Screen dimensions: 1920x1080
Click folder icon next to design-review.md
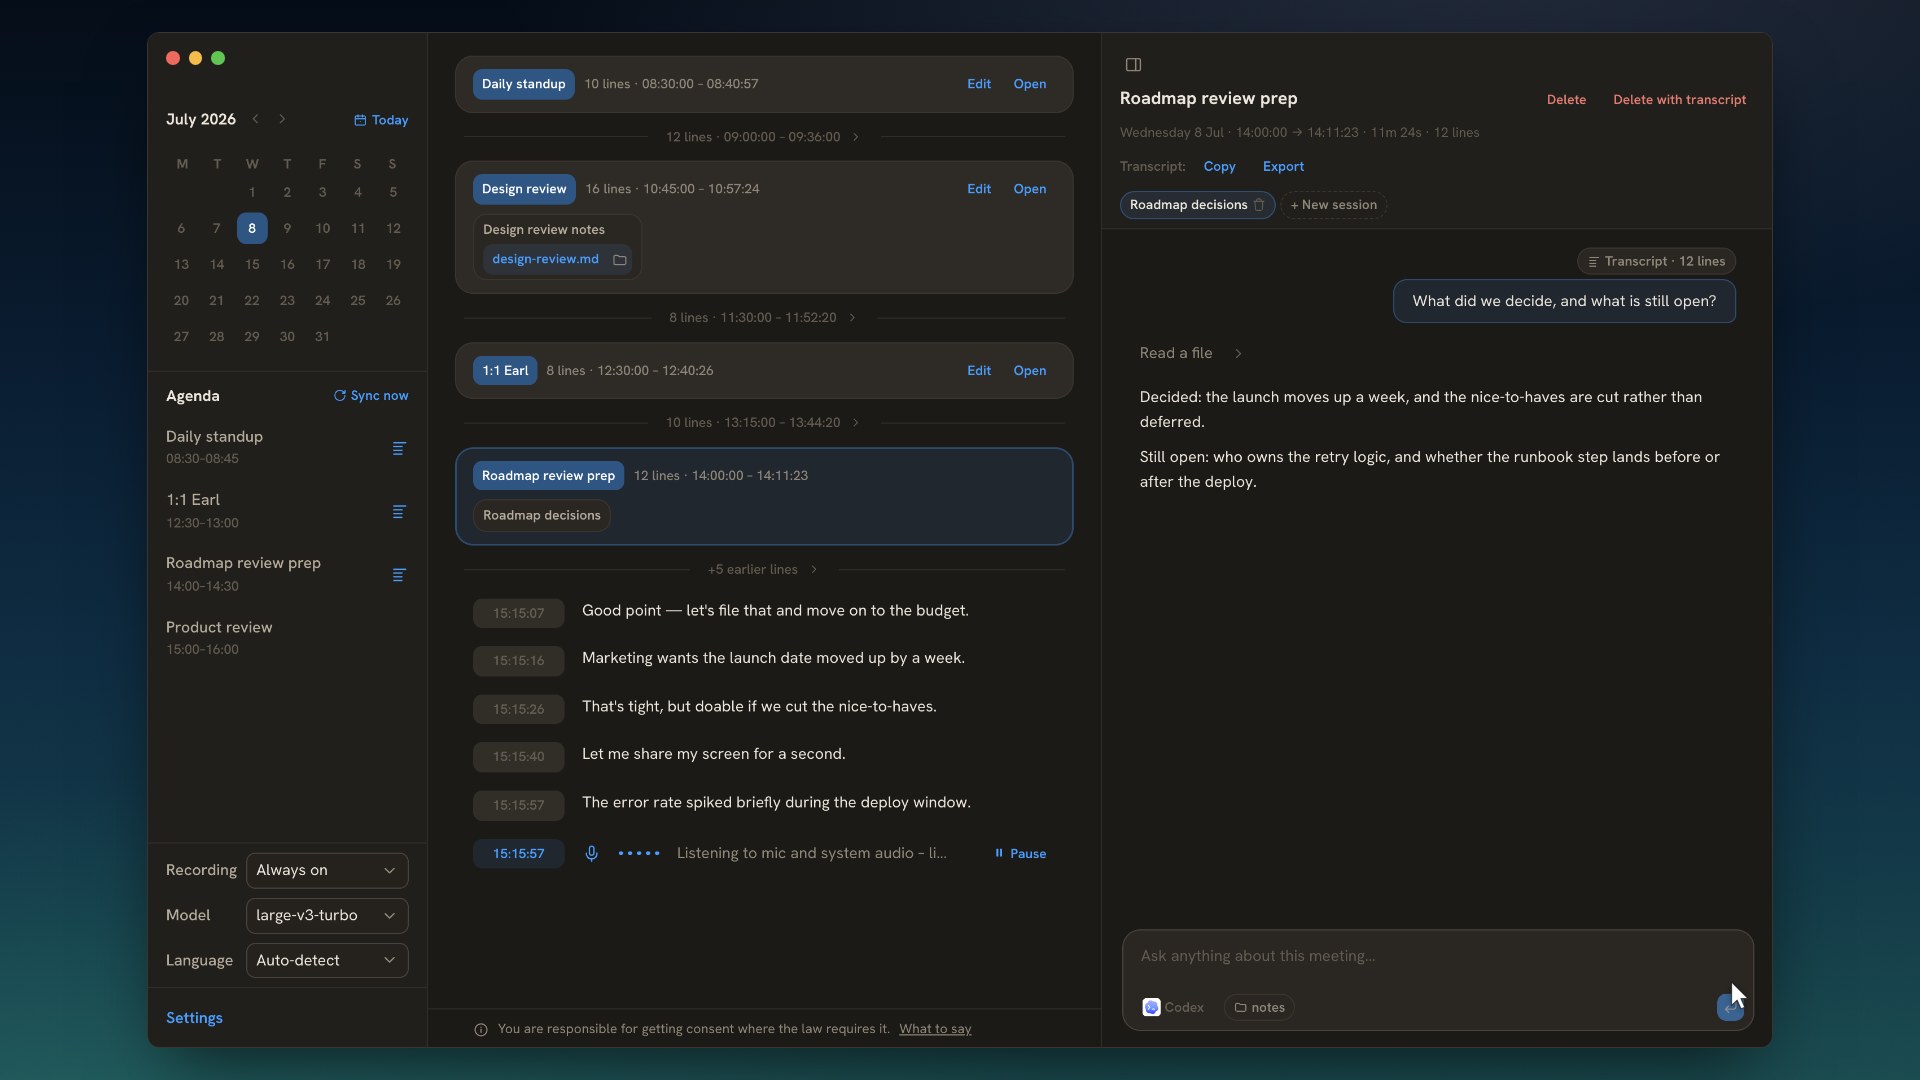pos(620,260)
